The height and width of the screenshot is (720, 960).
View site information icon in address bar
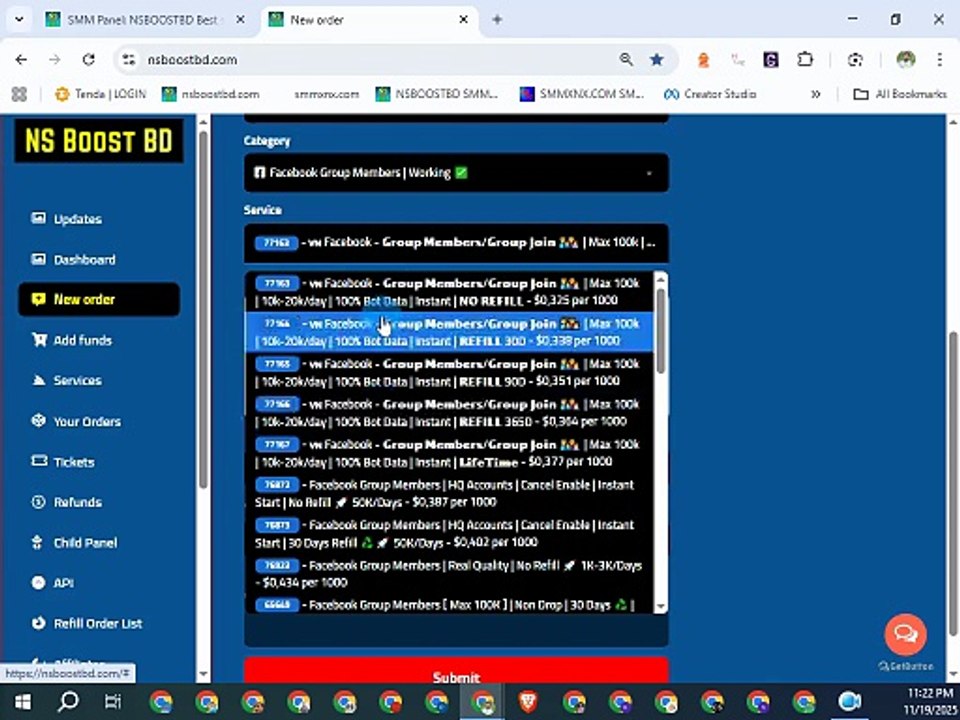click(x=129, y=59)
